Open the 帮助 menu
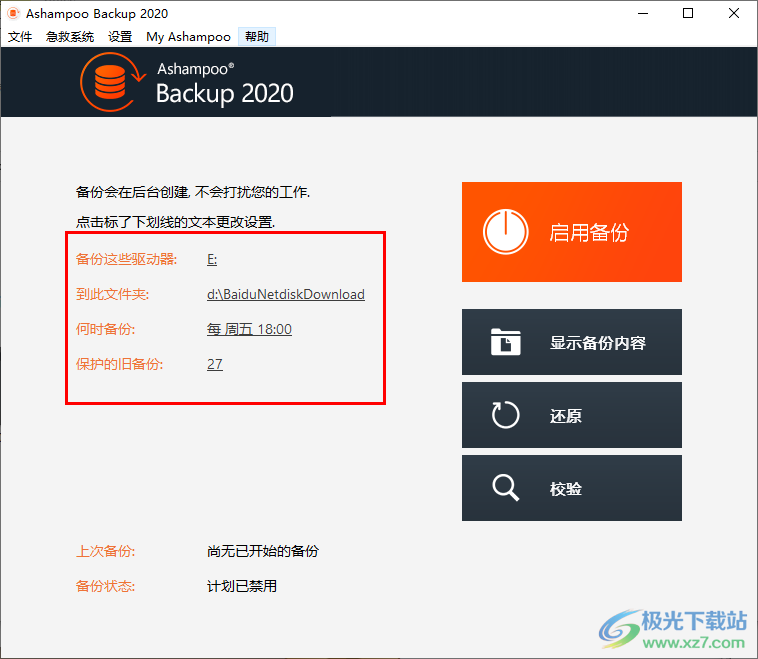The image size is (758, 659). 257,37
